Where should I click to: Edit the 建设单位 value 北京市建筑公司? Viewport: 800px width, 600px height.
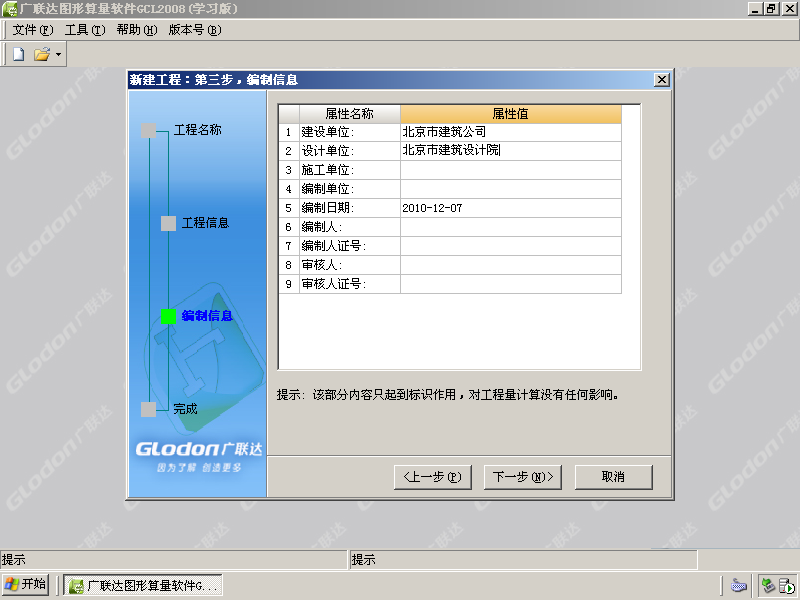click(511, 132)
